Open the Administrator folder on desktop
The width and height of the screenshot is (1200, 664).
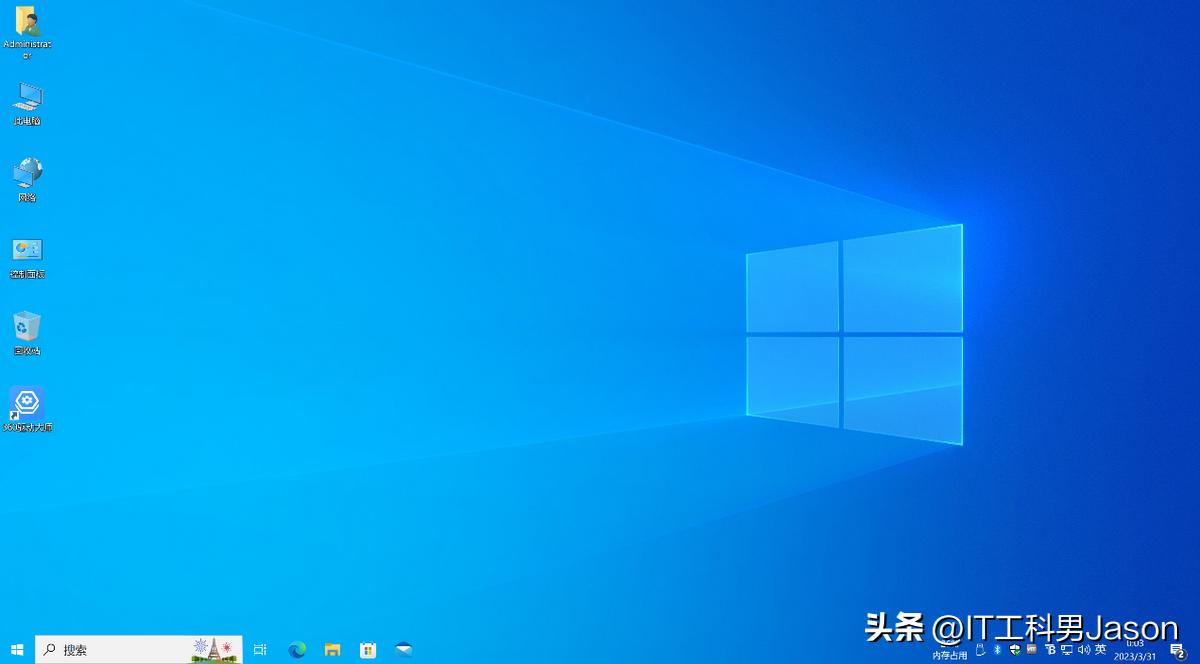coord(27,22)
